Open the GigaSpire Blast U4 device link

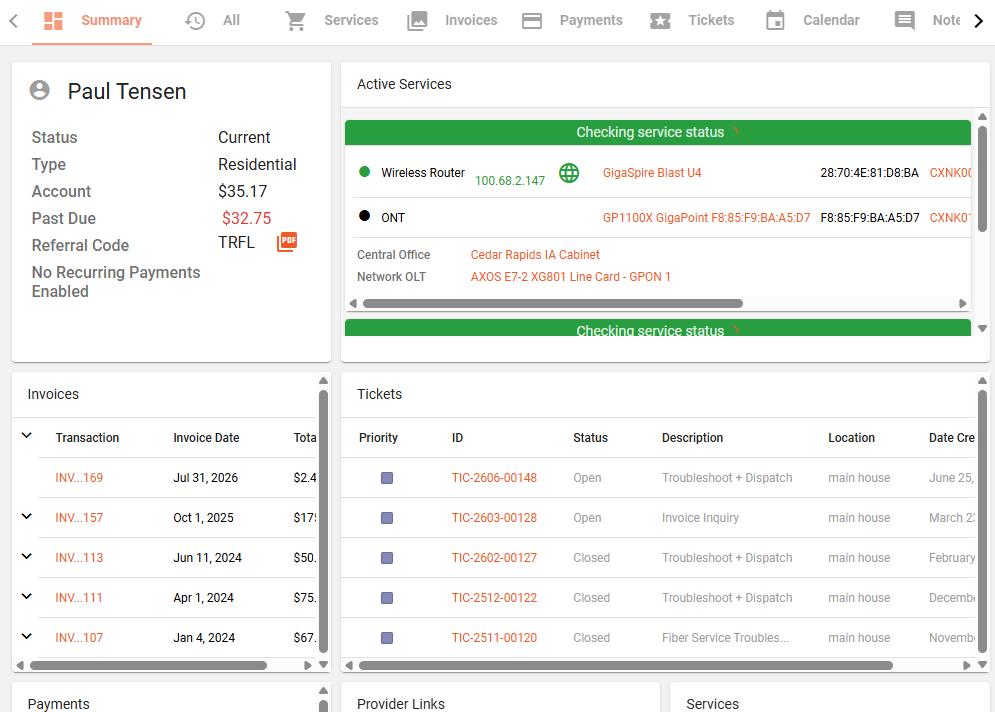pos(652,173)
